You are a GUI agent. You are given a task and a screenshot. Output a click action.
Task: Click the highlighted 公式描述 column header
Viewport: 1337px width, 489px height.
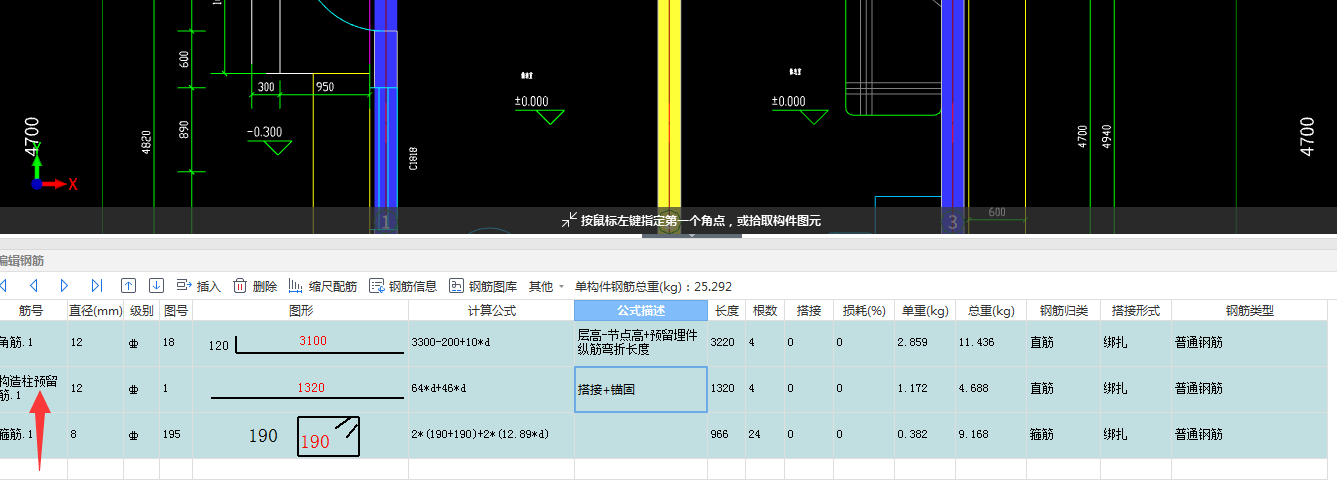click(641, 311)
